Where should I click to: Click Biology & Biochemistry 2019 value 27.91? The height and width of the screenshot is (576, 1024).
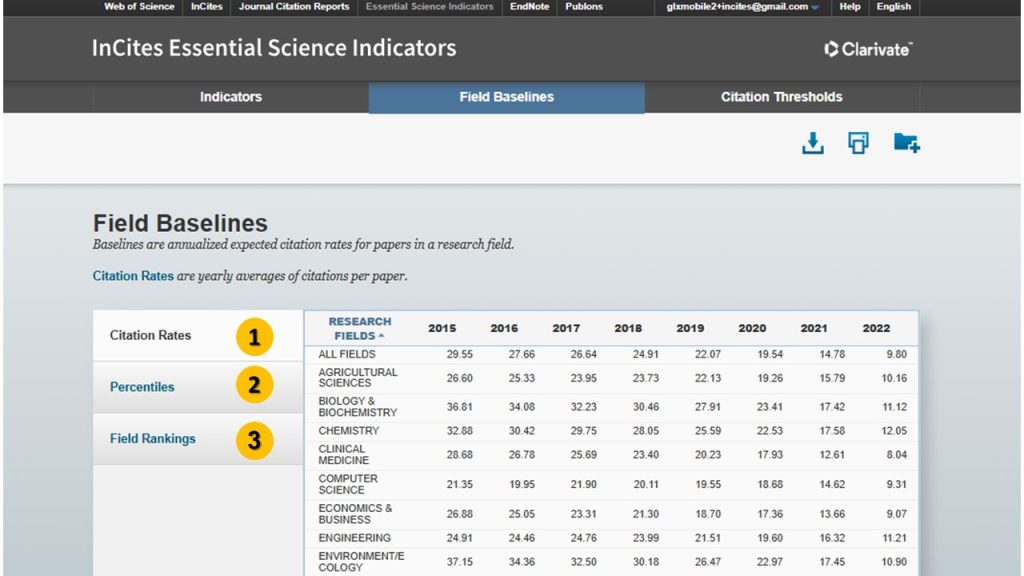(708, 407)
